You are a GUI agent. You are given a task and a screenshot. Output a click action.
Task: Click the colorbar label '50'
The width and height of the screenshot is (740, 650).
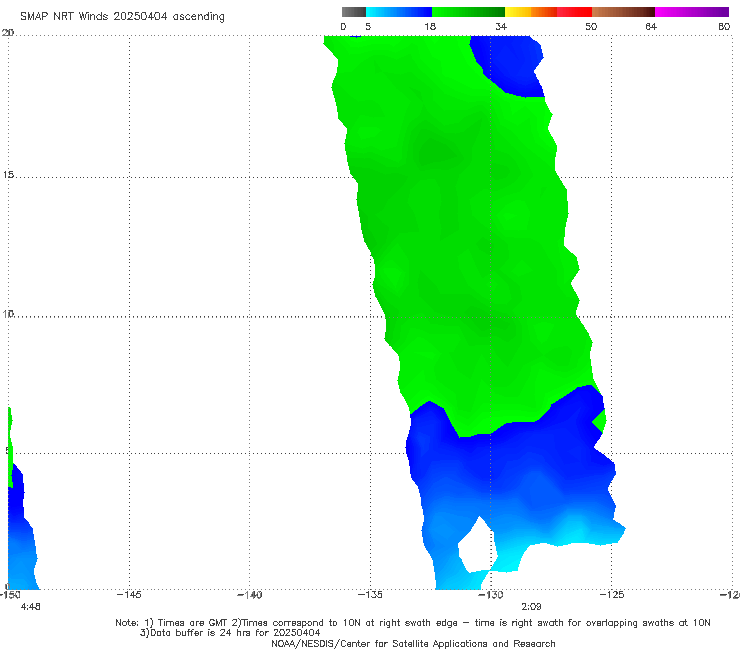click(x=591, y=27)
